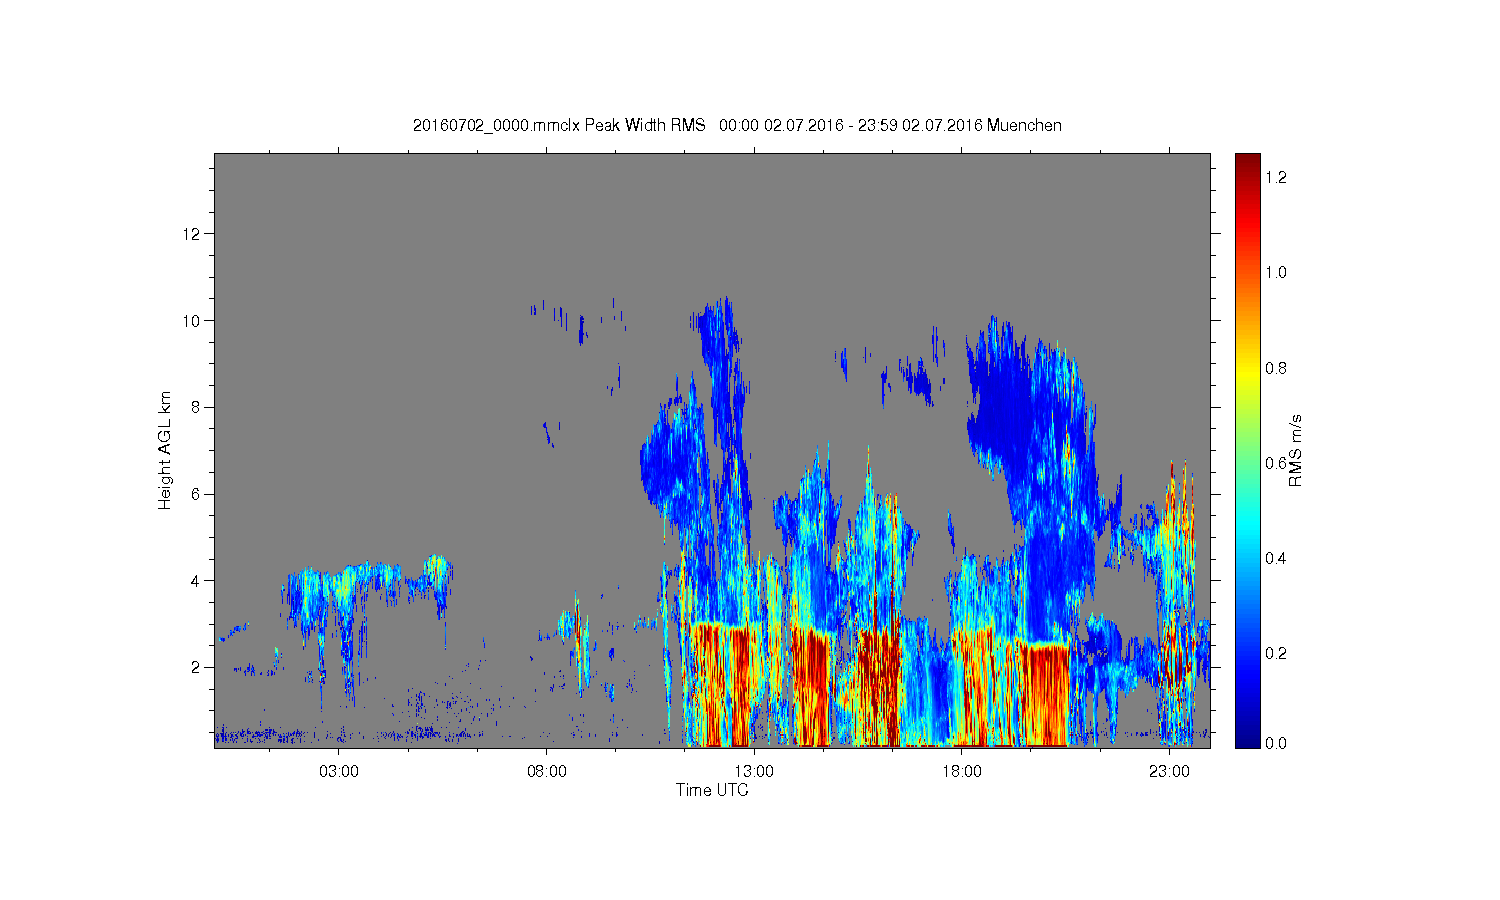This screenshot has height=900, width=1500.
Task: Select the 08:00 time axis label
Action: point(546,771)
